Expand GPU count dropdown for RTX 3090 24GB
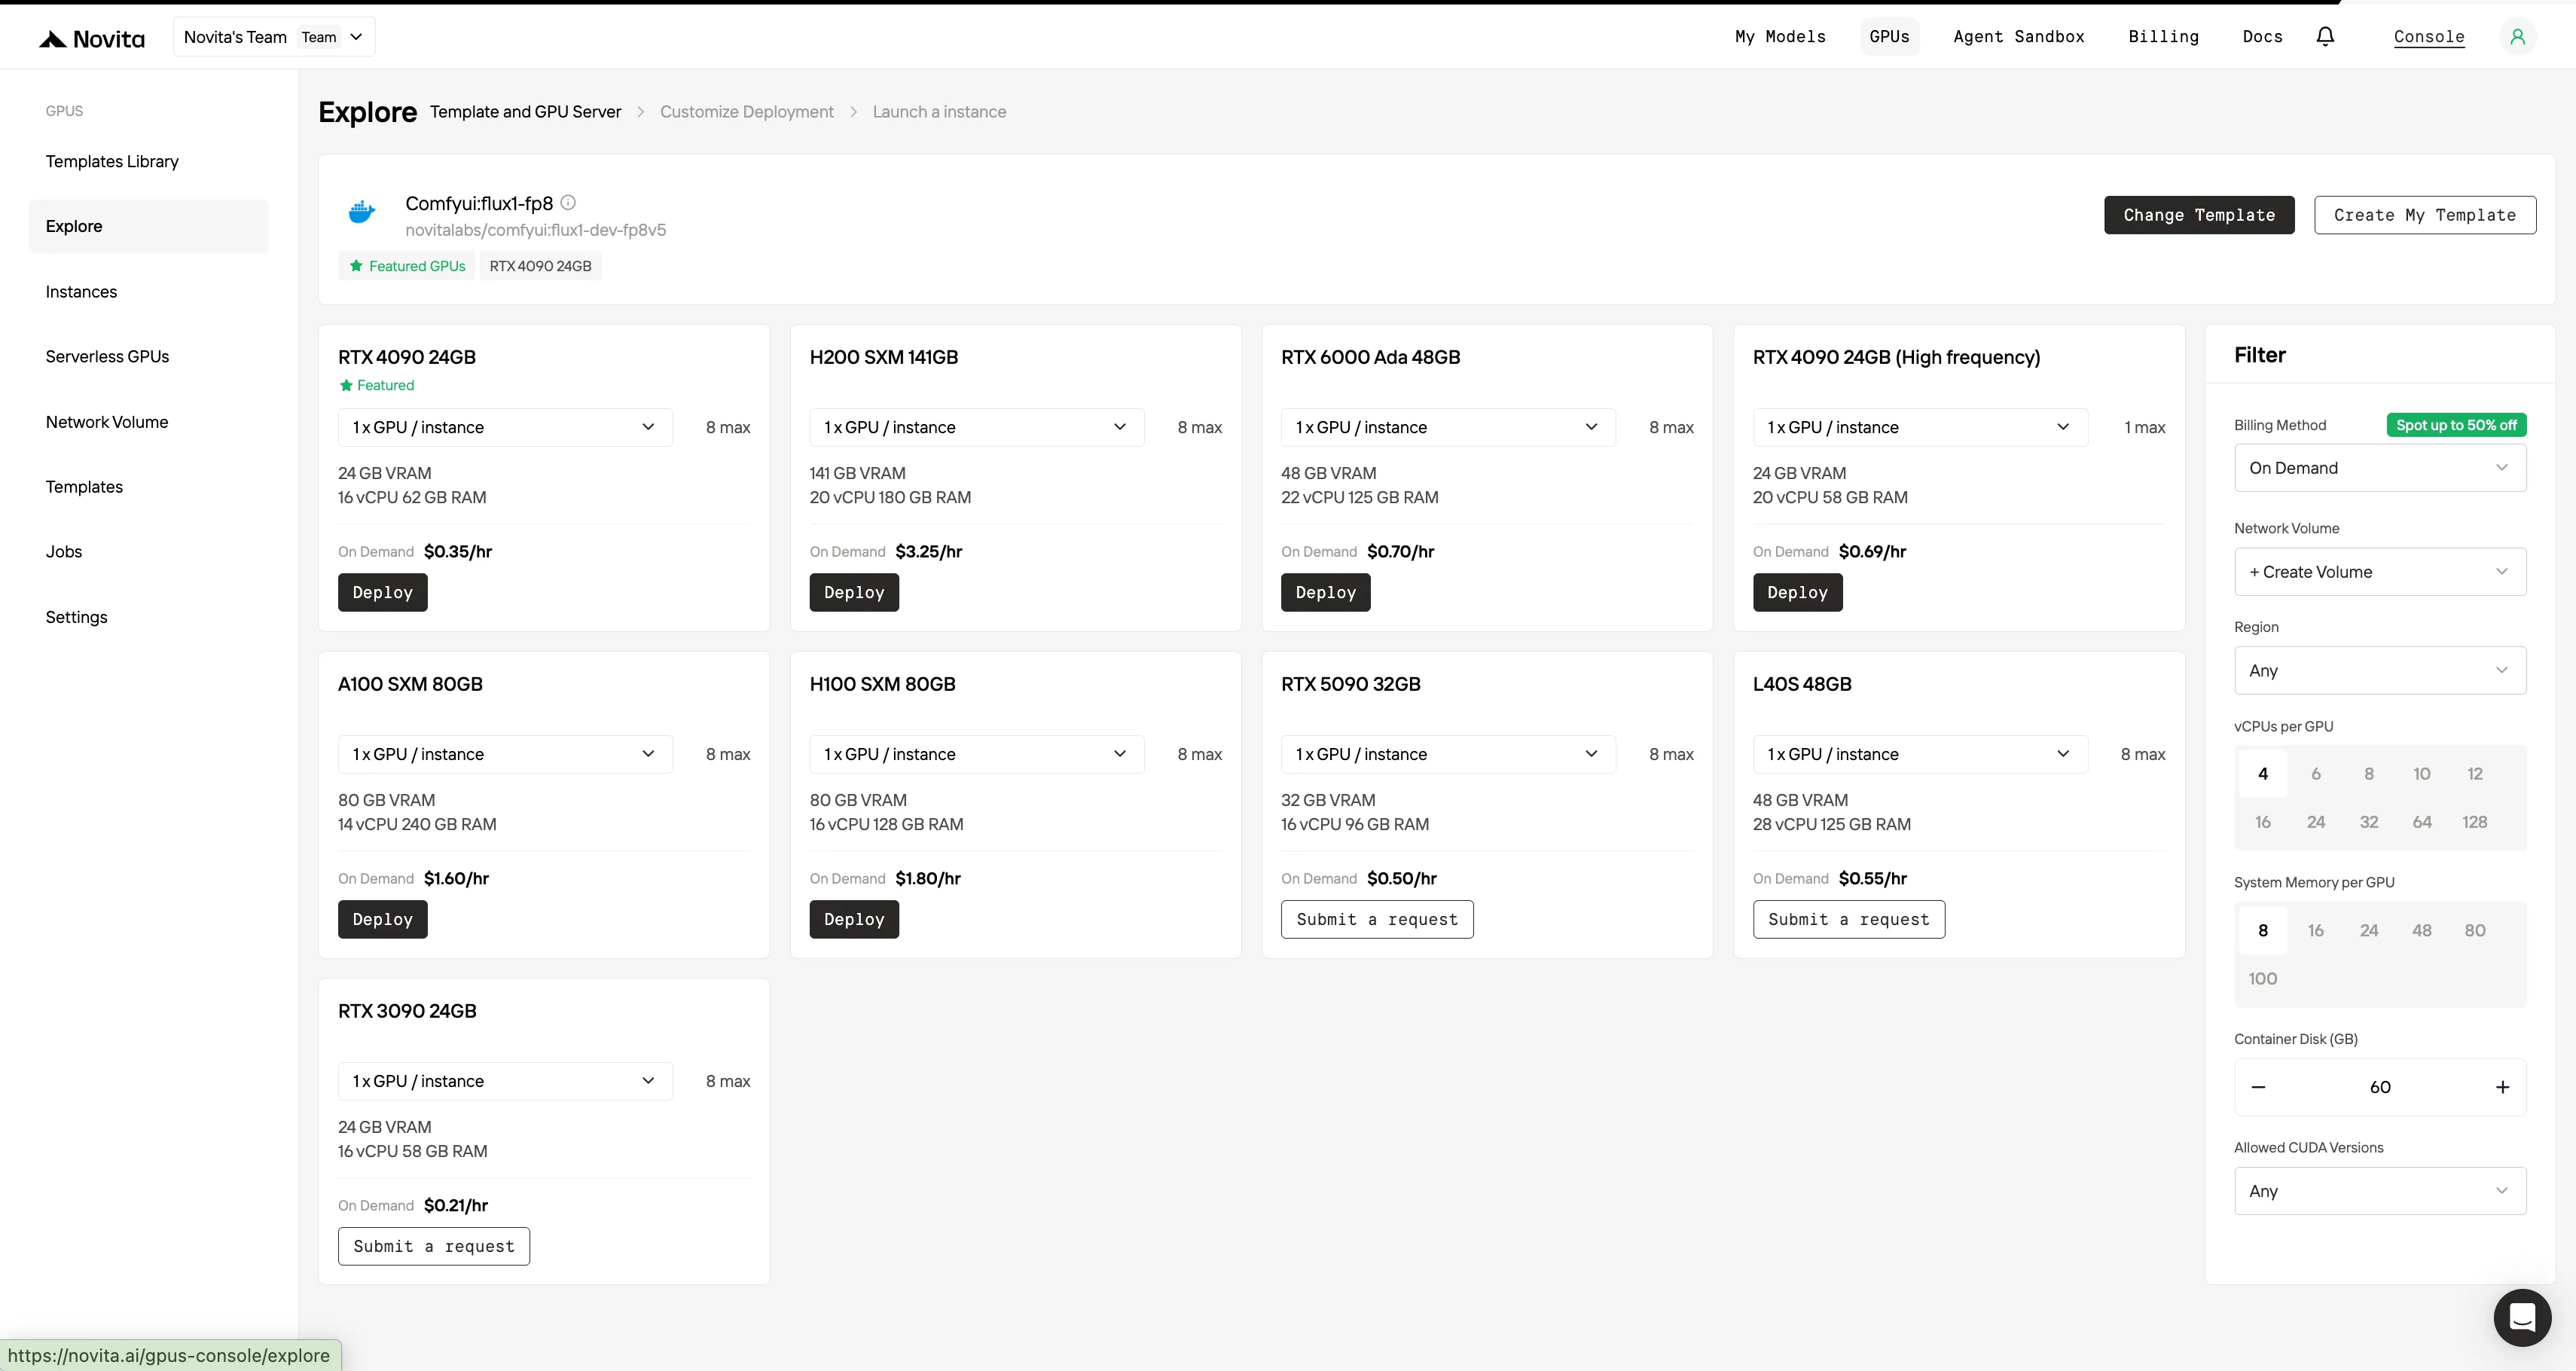Screen dimensions: 2576x1371 click(x=505, y=1081)
